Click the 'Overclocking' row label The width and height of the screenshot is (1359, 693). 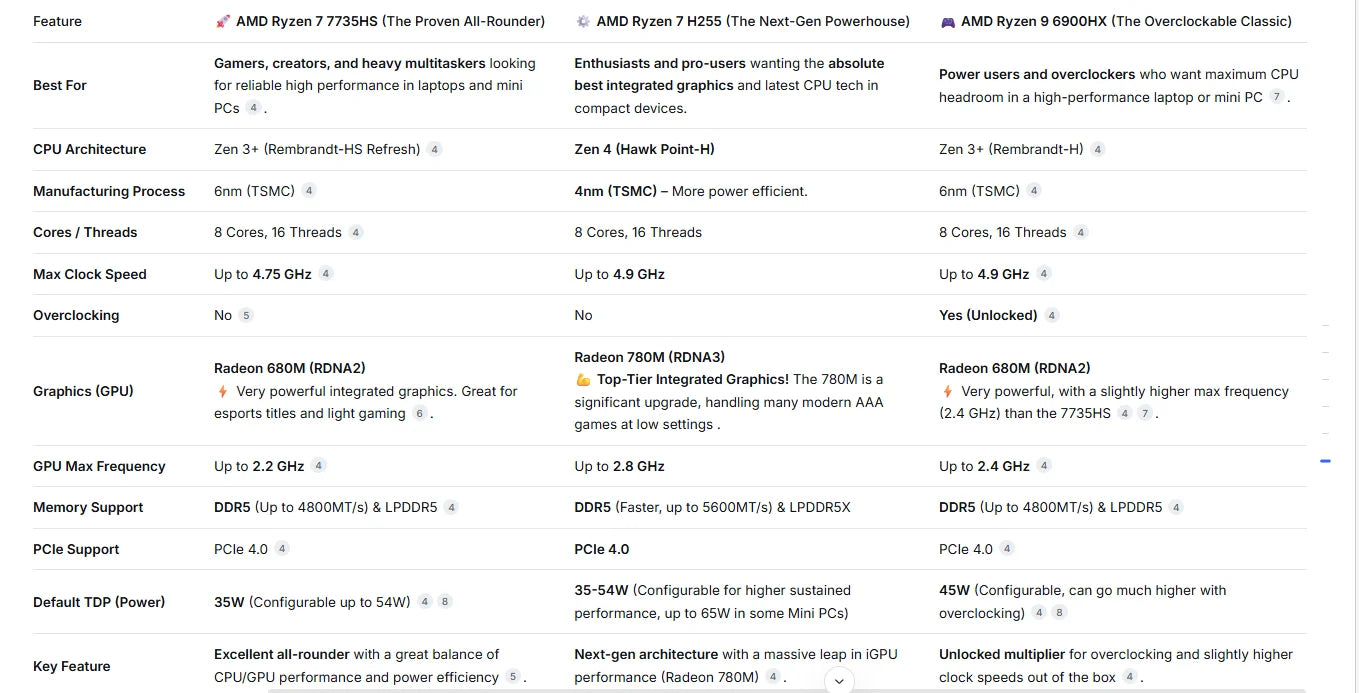coord(76,315)
